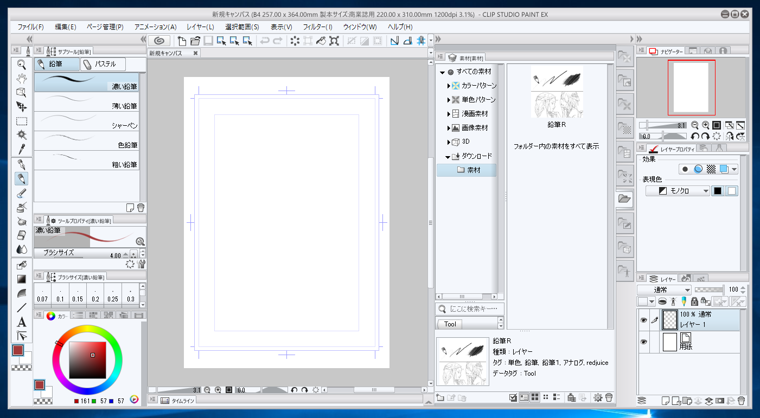Select the Pen tool in tool palette

coord(21,165)
